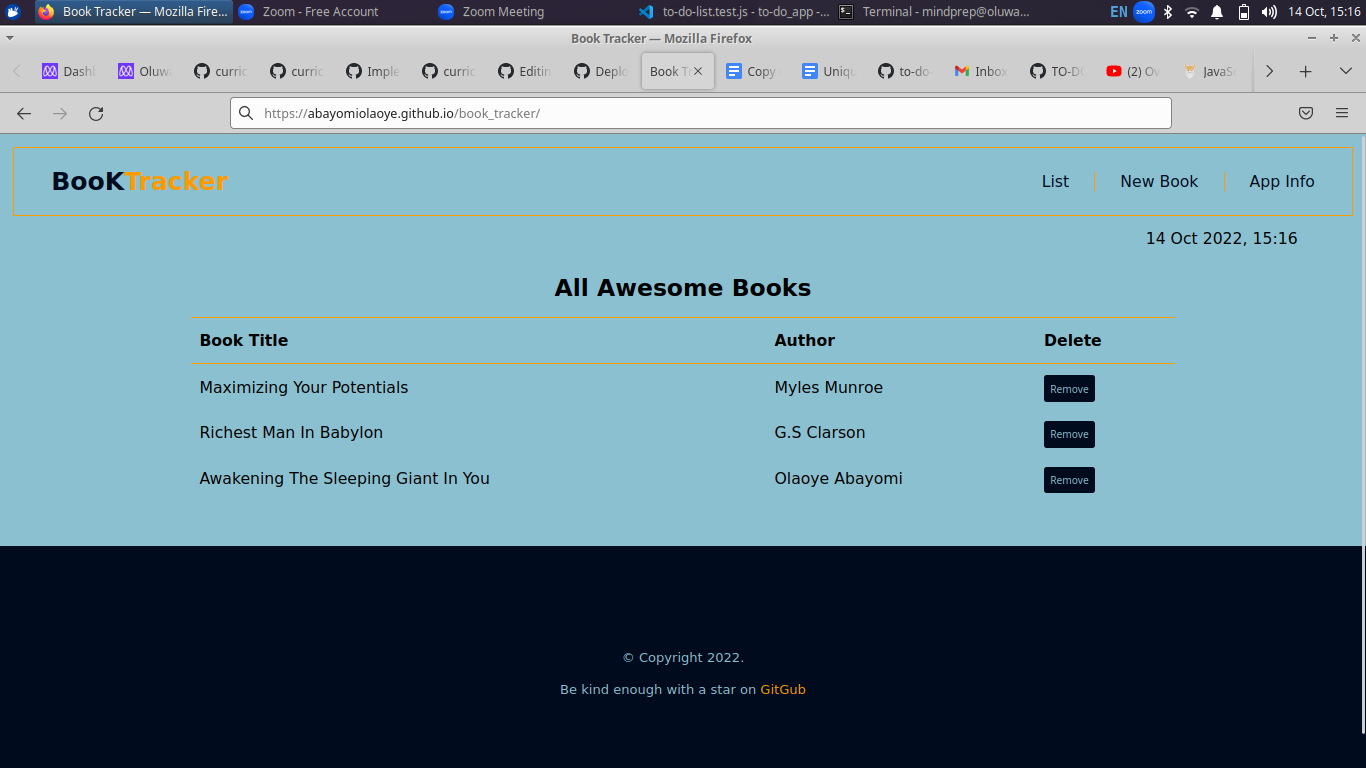Click the Wi-Fi icon in the top bar
This screenshot has width=1366, height=768.
(1190, 12)
